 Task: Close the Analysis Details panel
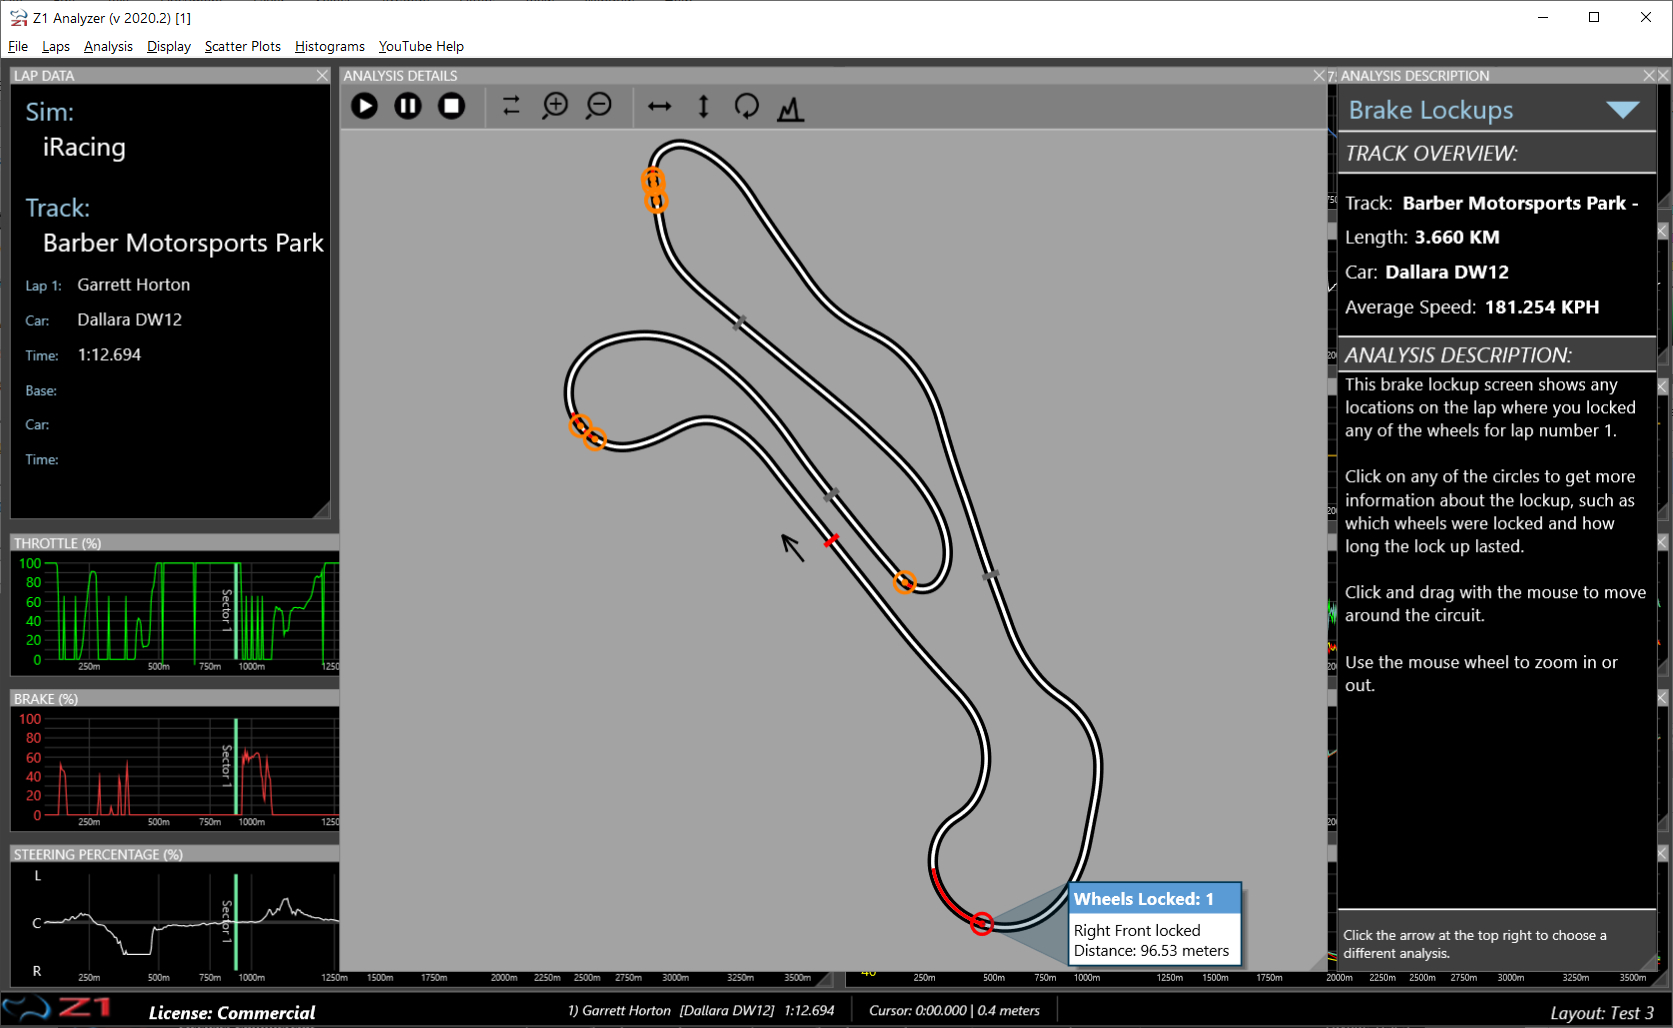(x=1319, y=75)
